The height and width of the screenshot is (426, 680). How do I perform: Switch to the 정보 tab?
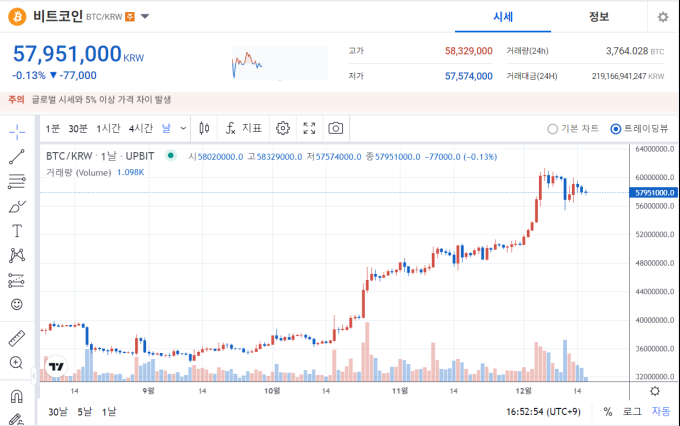(x=599, y=17)
